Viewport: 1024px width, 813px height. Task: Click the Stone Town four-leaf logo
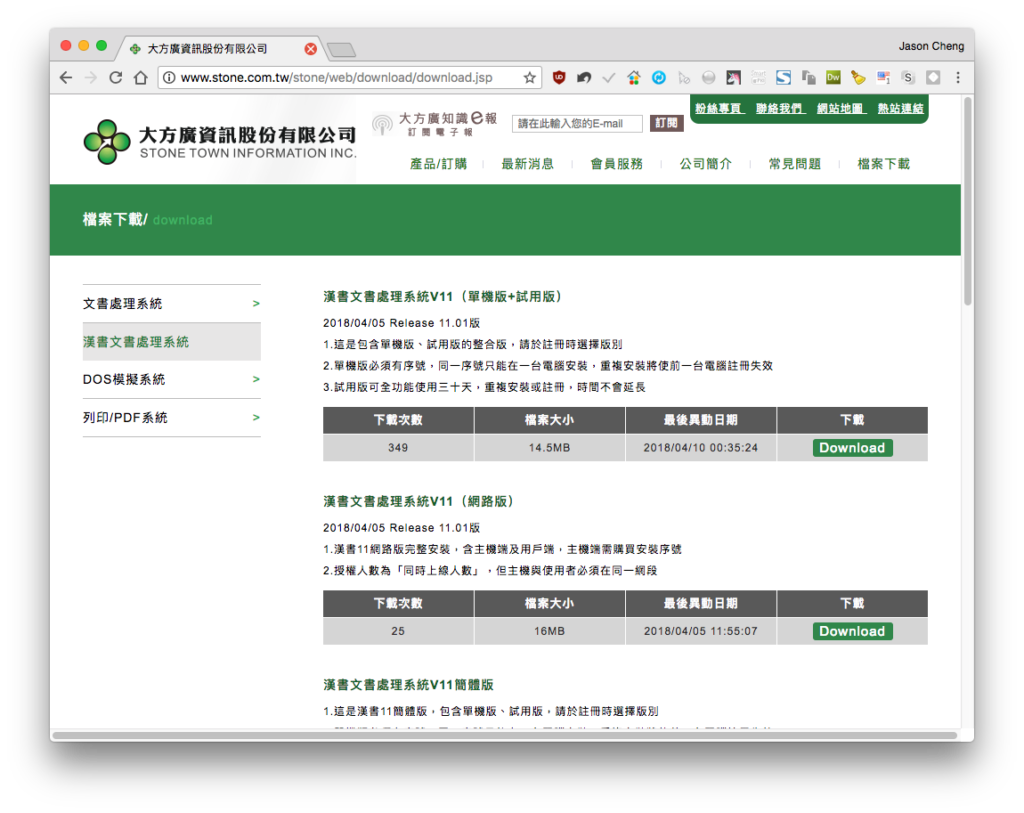click(106, 142)
